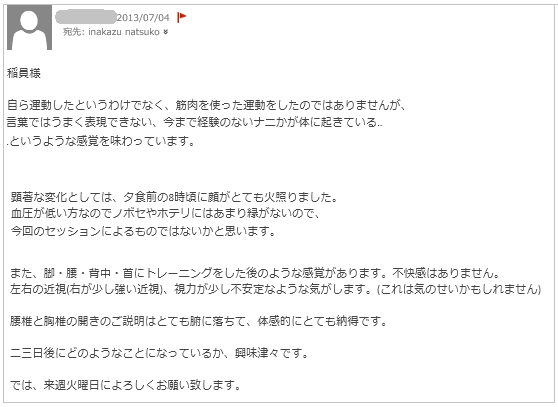Click the date 2013/07/04
558x407 pixels.
pyautogui.click(x=143, y=17)
